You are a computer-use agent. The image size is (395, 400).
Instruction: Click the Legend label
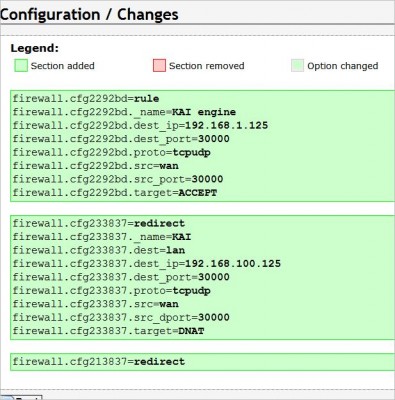click(35, 48)
